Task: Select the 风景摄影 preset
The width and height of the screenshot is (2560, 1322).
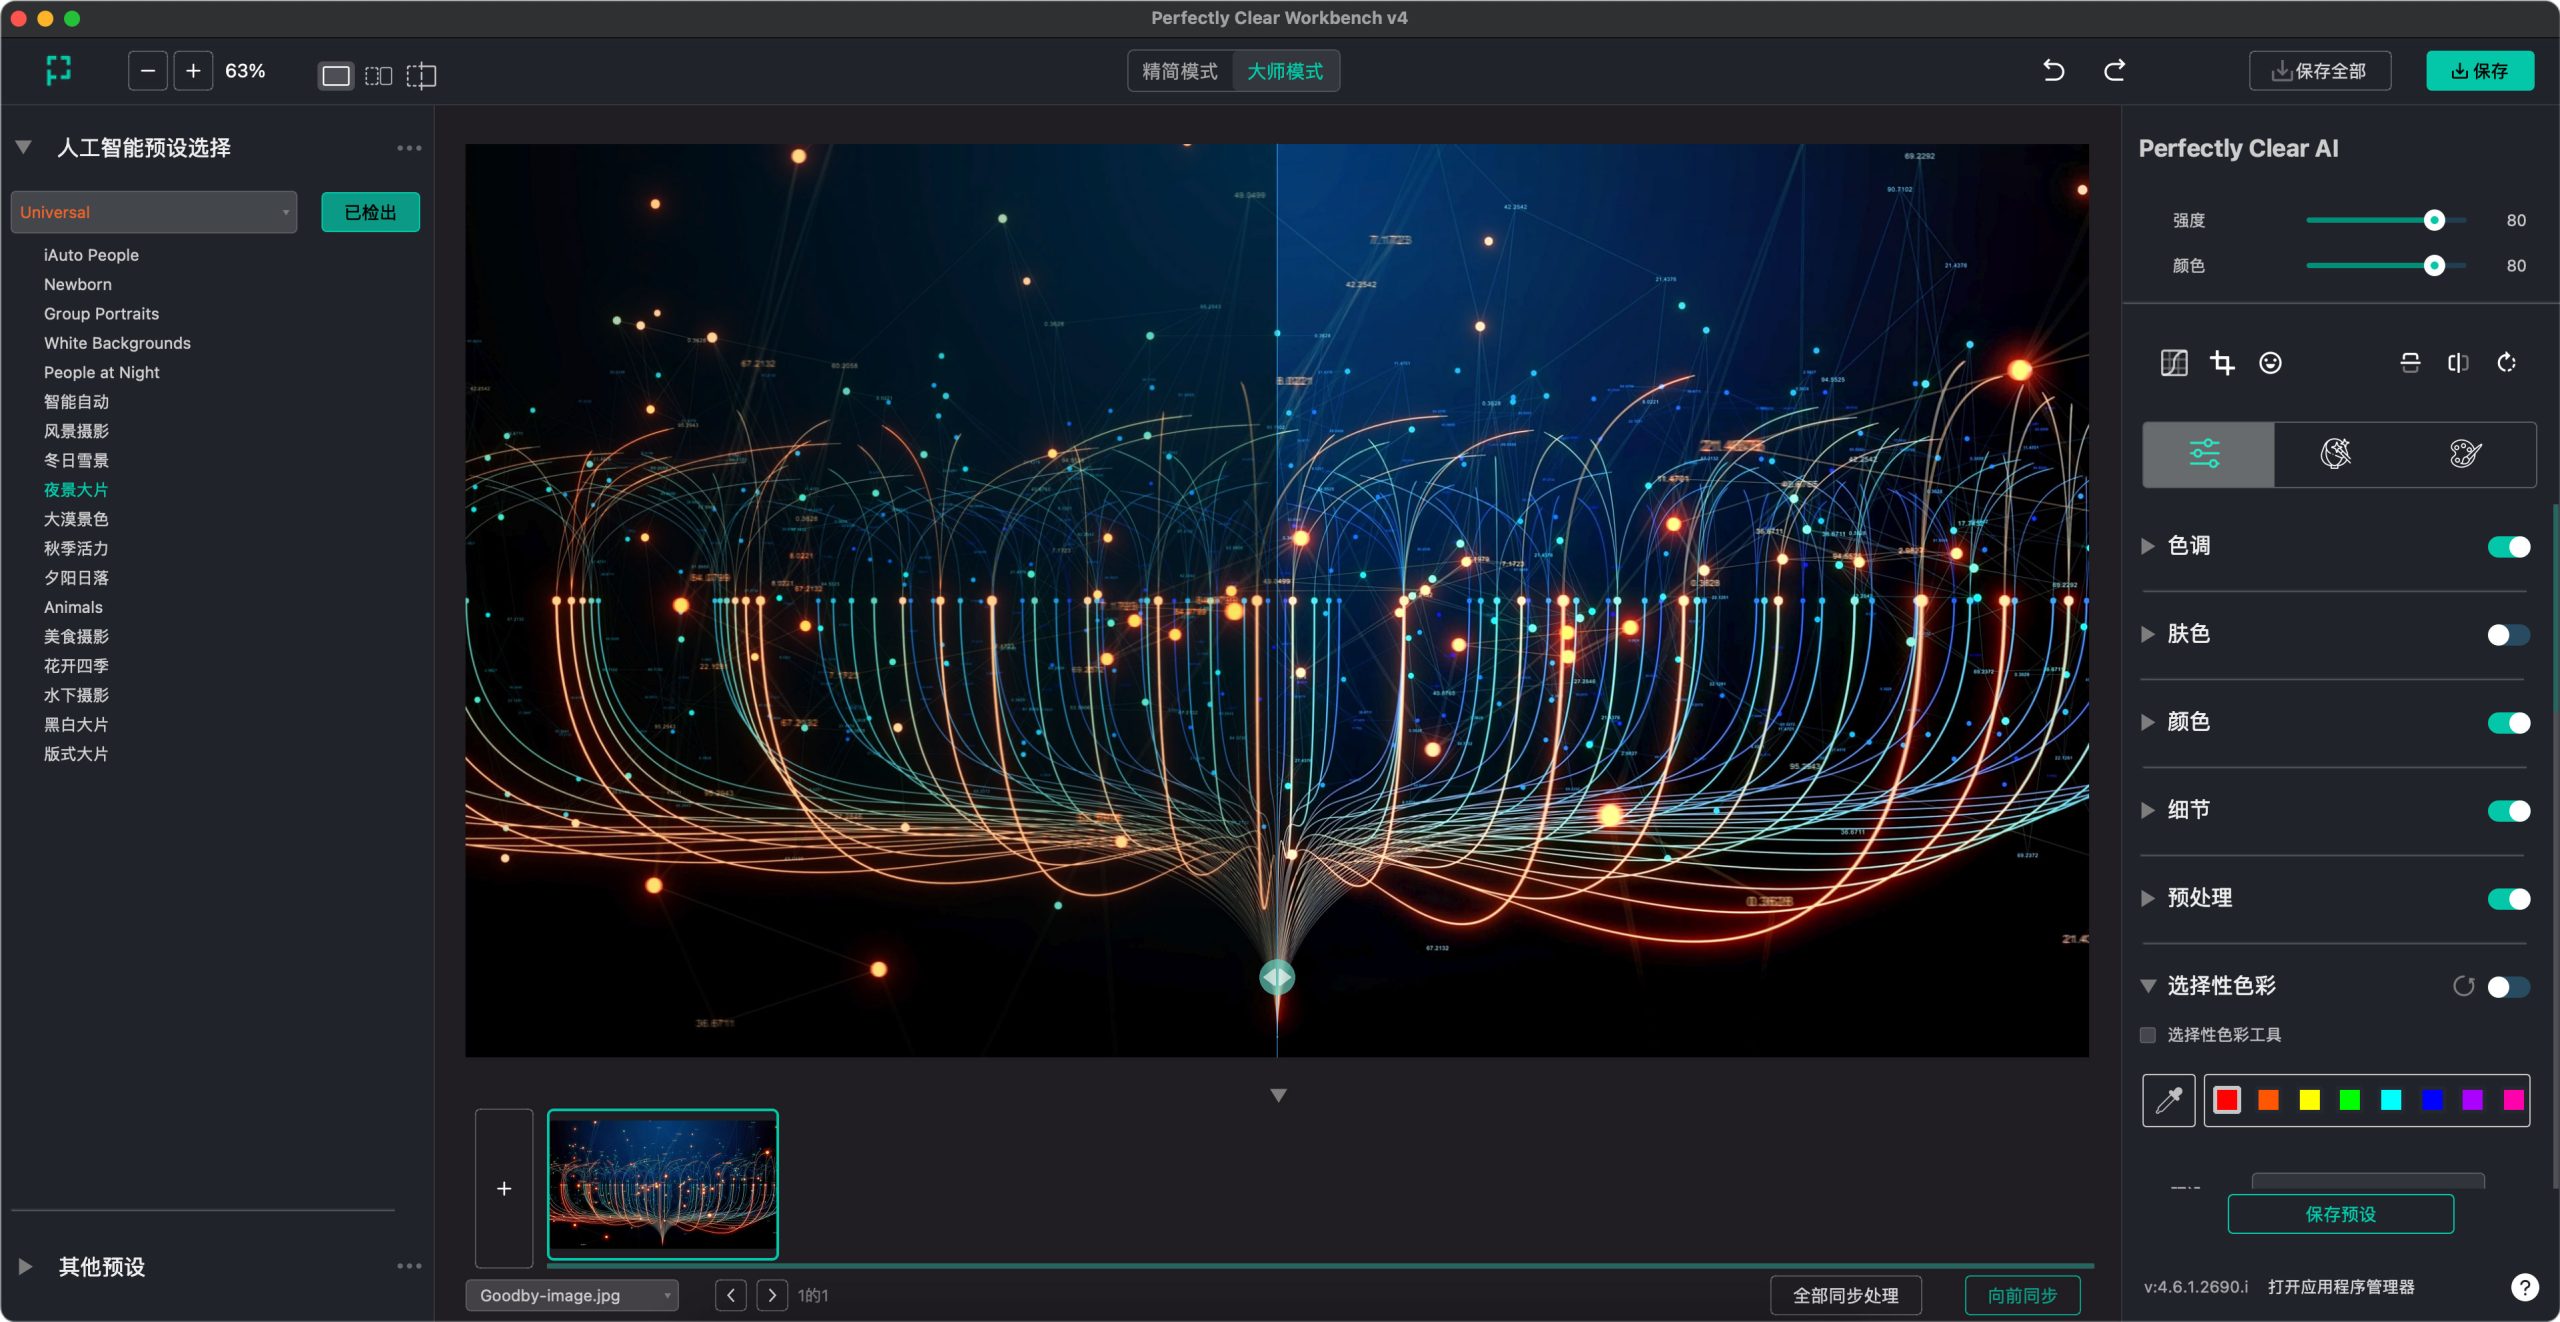Action: [76, 431]
